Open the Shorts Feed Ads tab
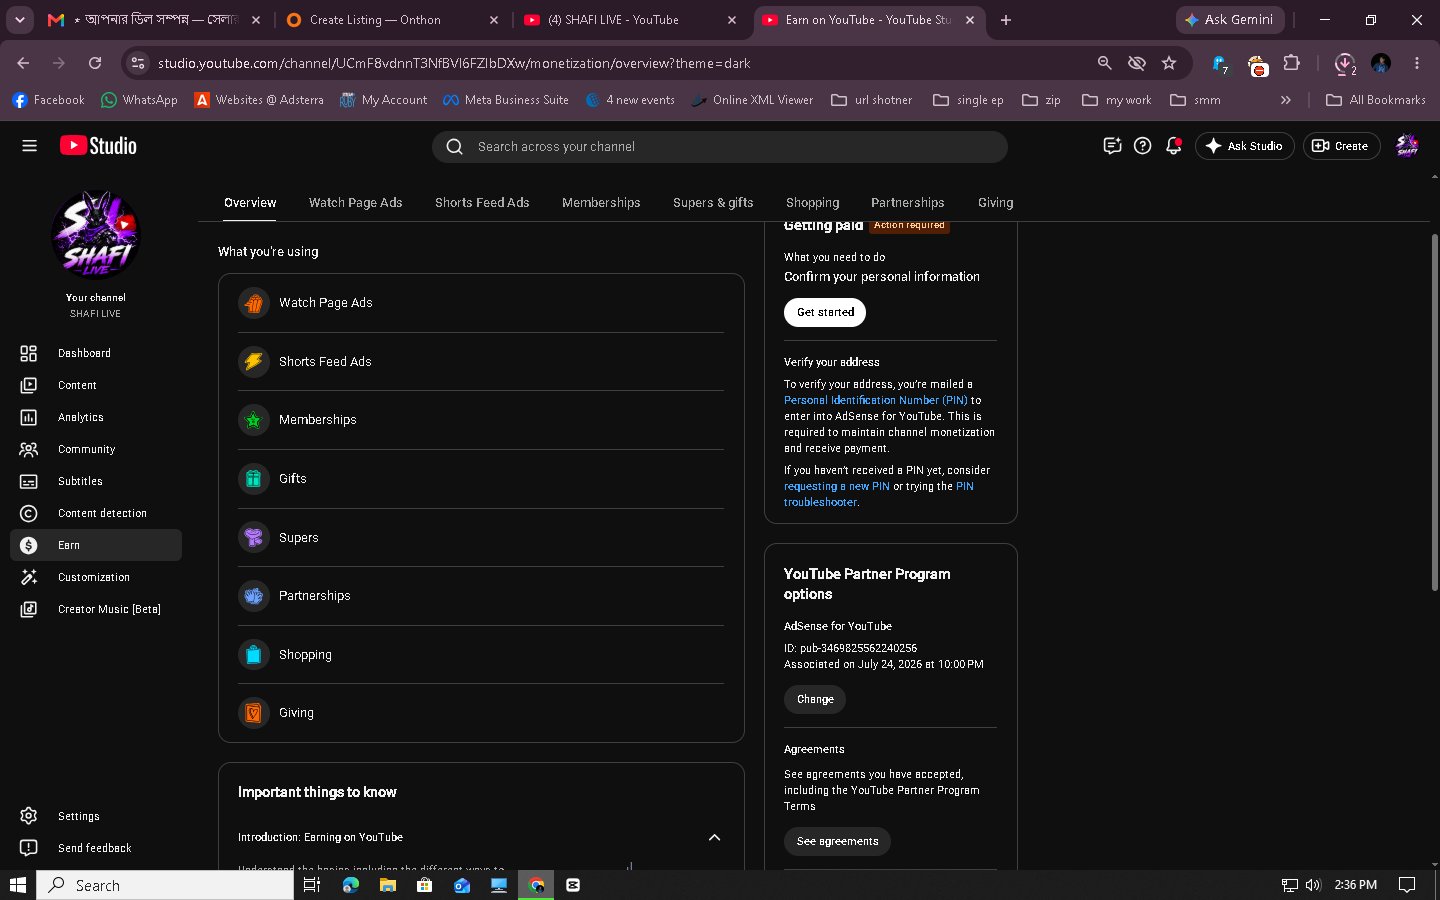This screenshot has height=900, width=1440. pos(482,202)
